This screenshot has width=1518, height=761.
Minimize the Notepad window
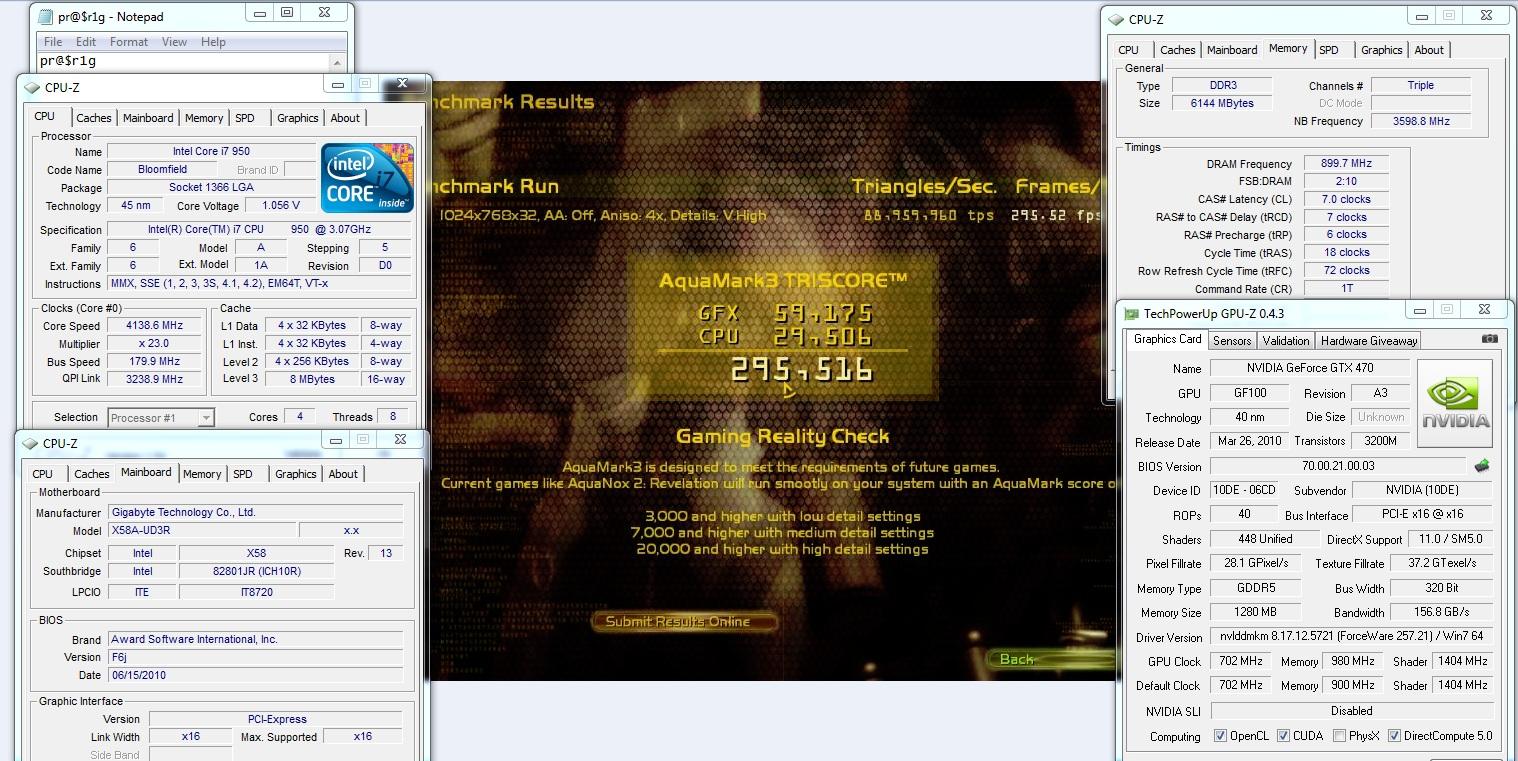[x=259, y=13]
